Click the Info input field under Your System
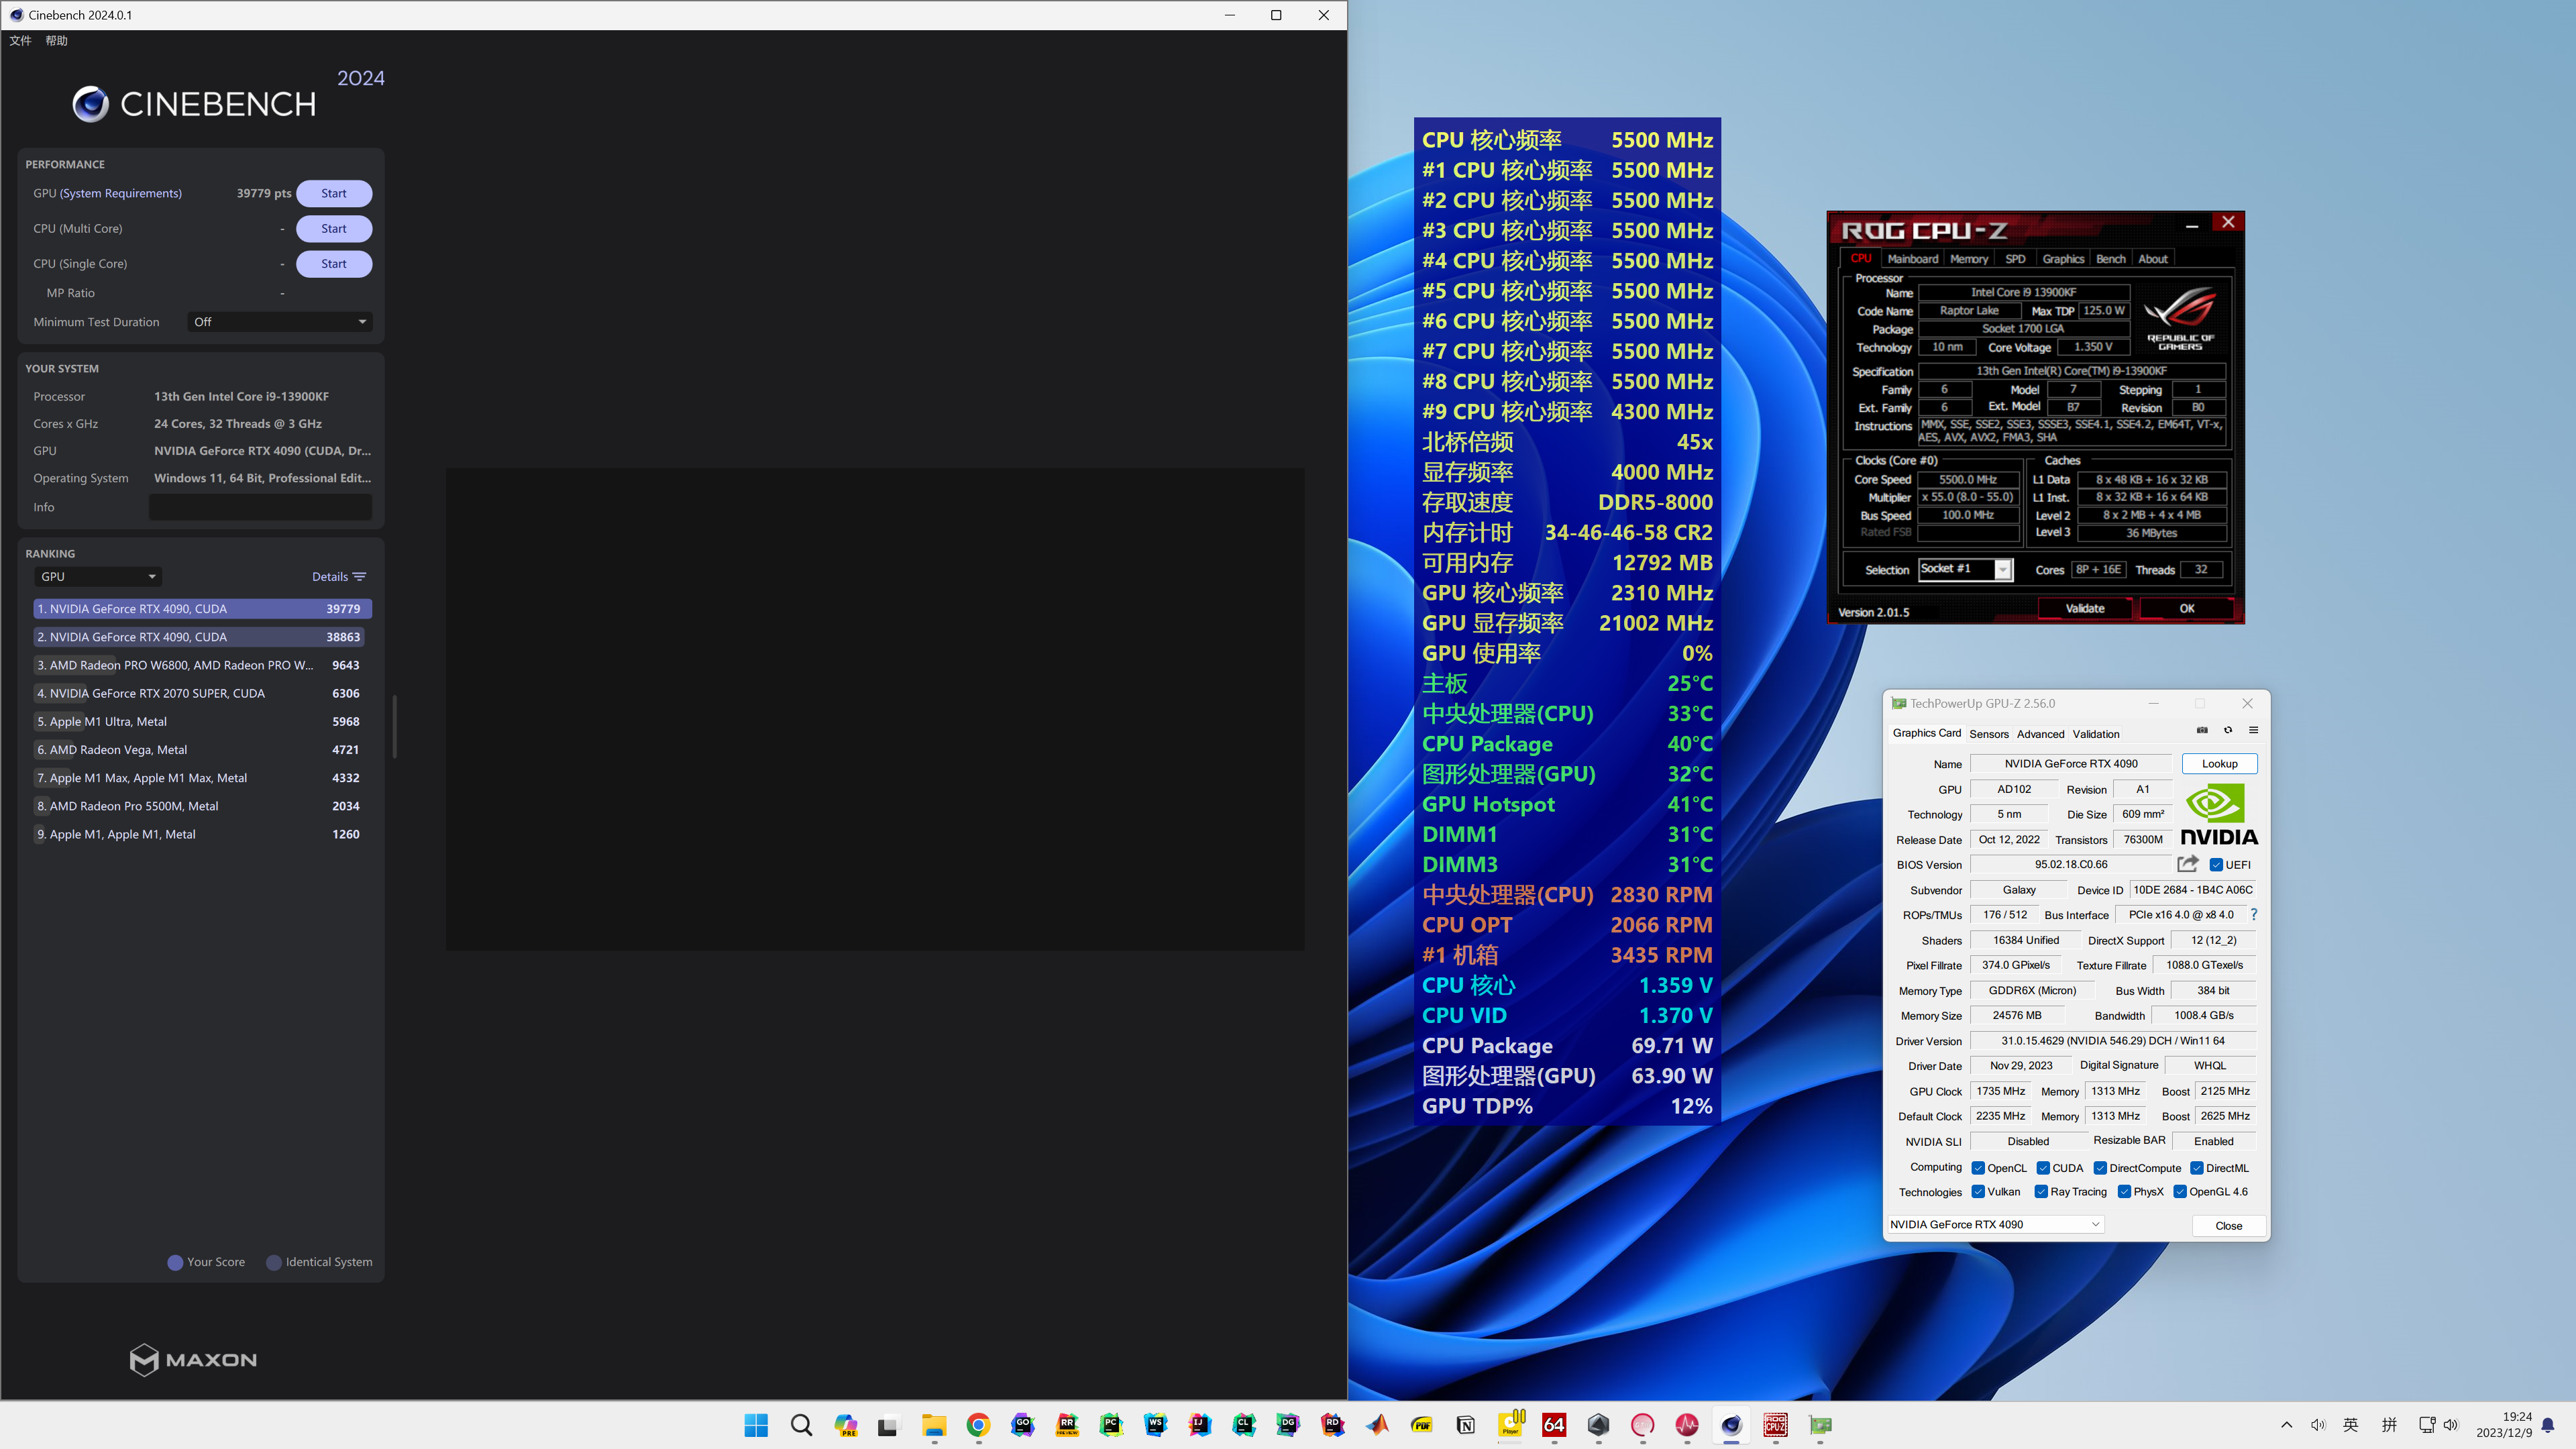Viewport: 2576px width, 1449px height. 260,507
